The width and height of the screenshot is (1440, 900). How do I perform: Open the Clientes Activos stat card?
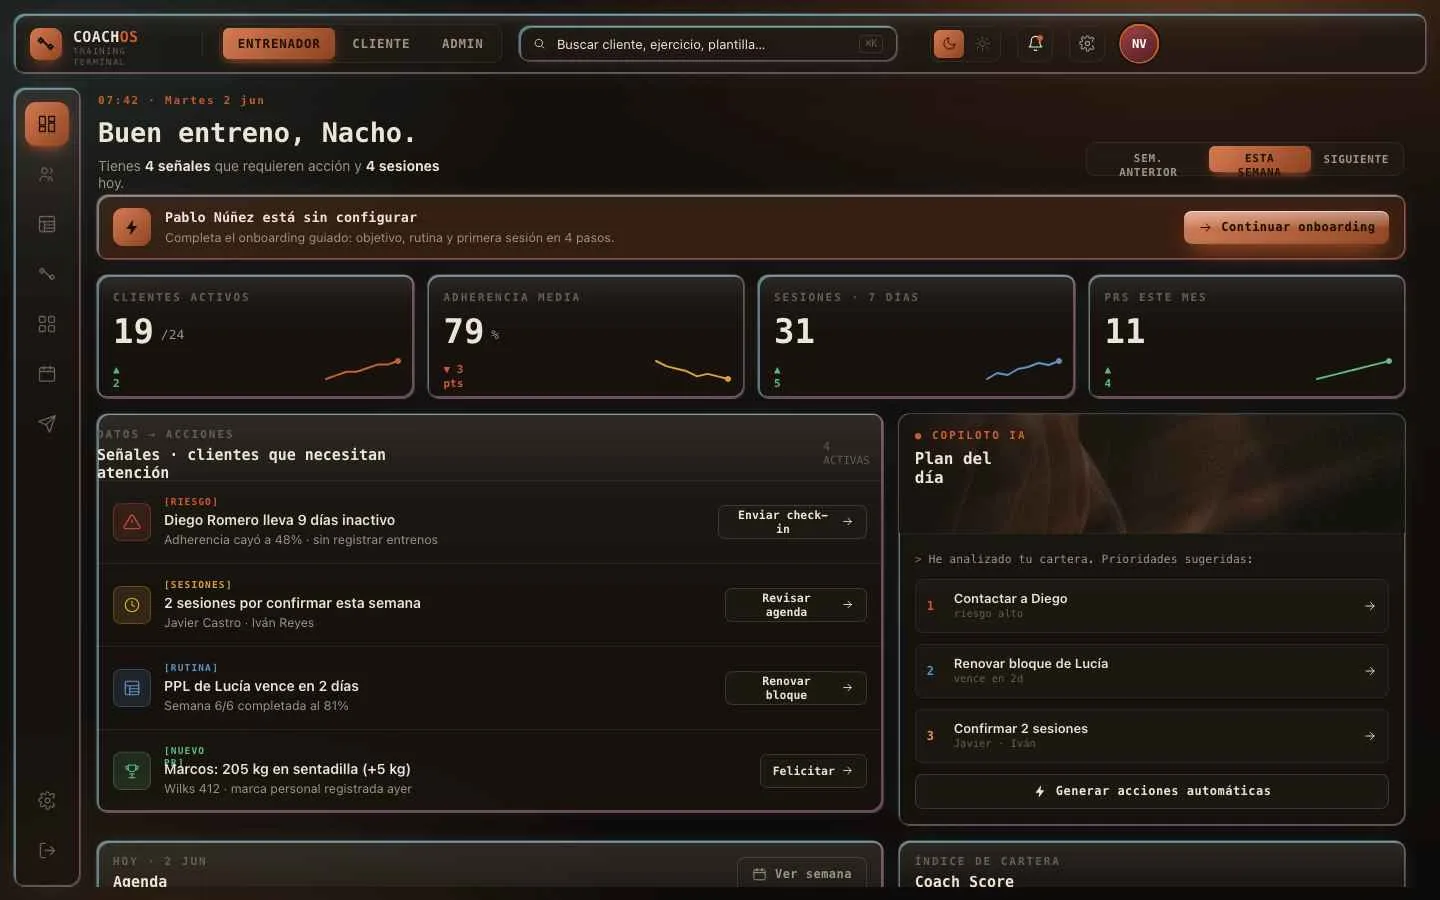point(255,336)
